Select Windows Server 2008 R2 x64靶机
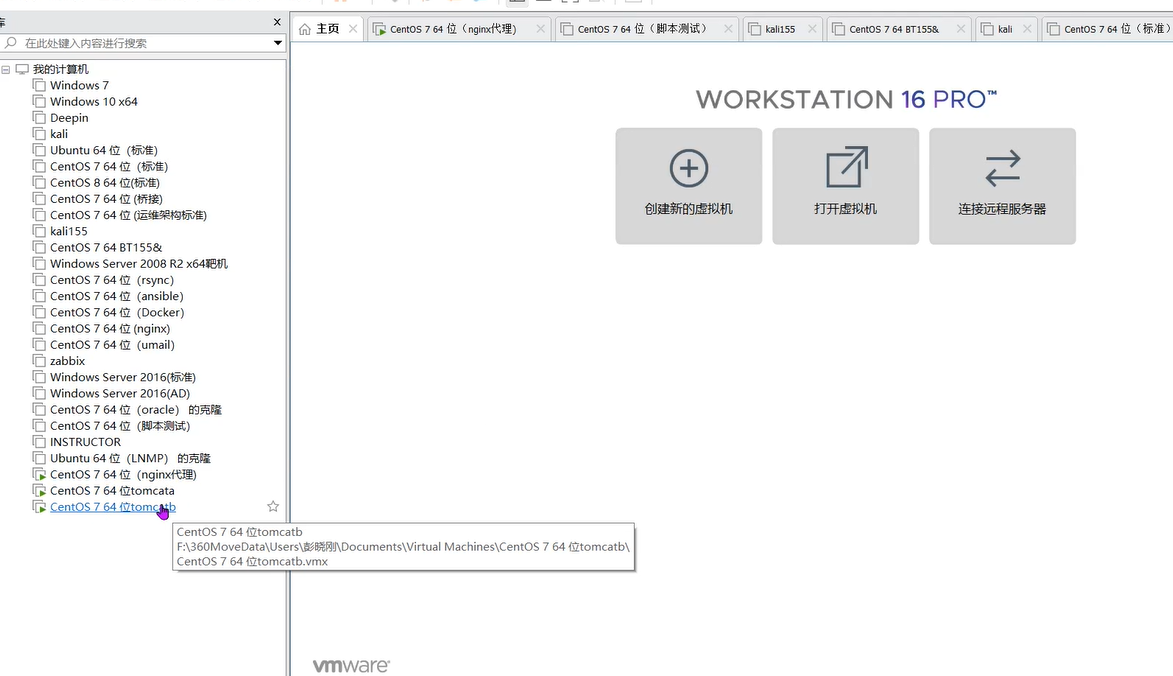The image size is (1173, 676). 139,263
